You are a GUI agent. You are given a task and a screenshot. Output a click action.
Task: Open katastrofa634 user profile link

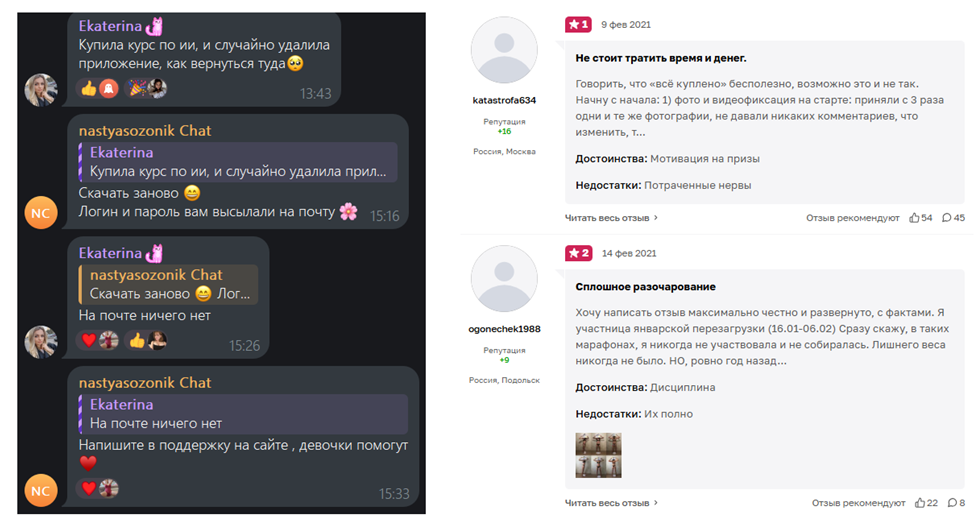point(504,100)
